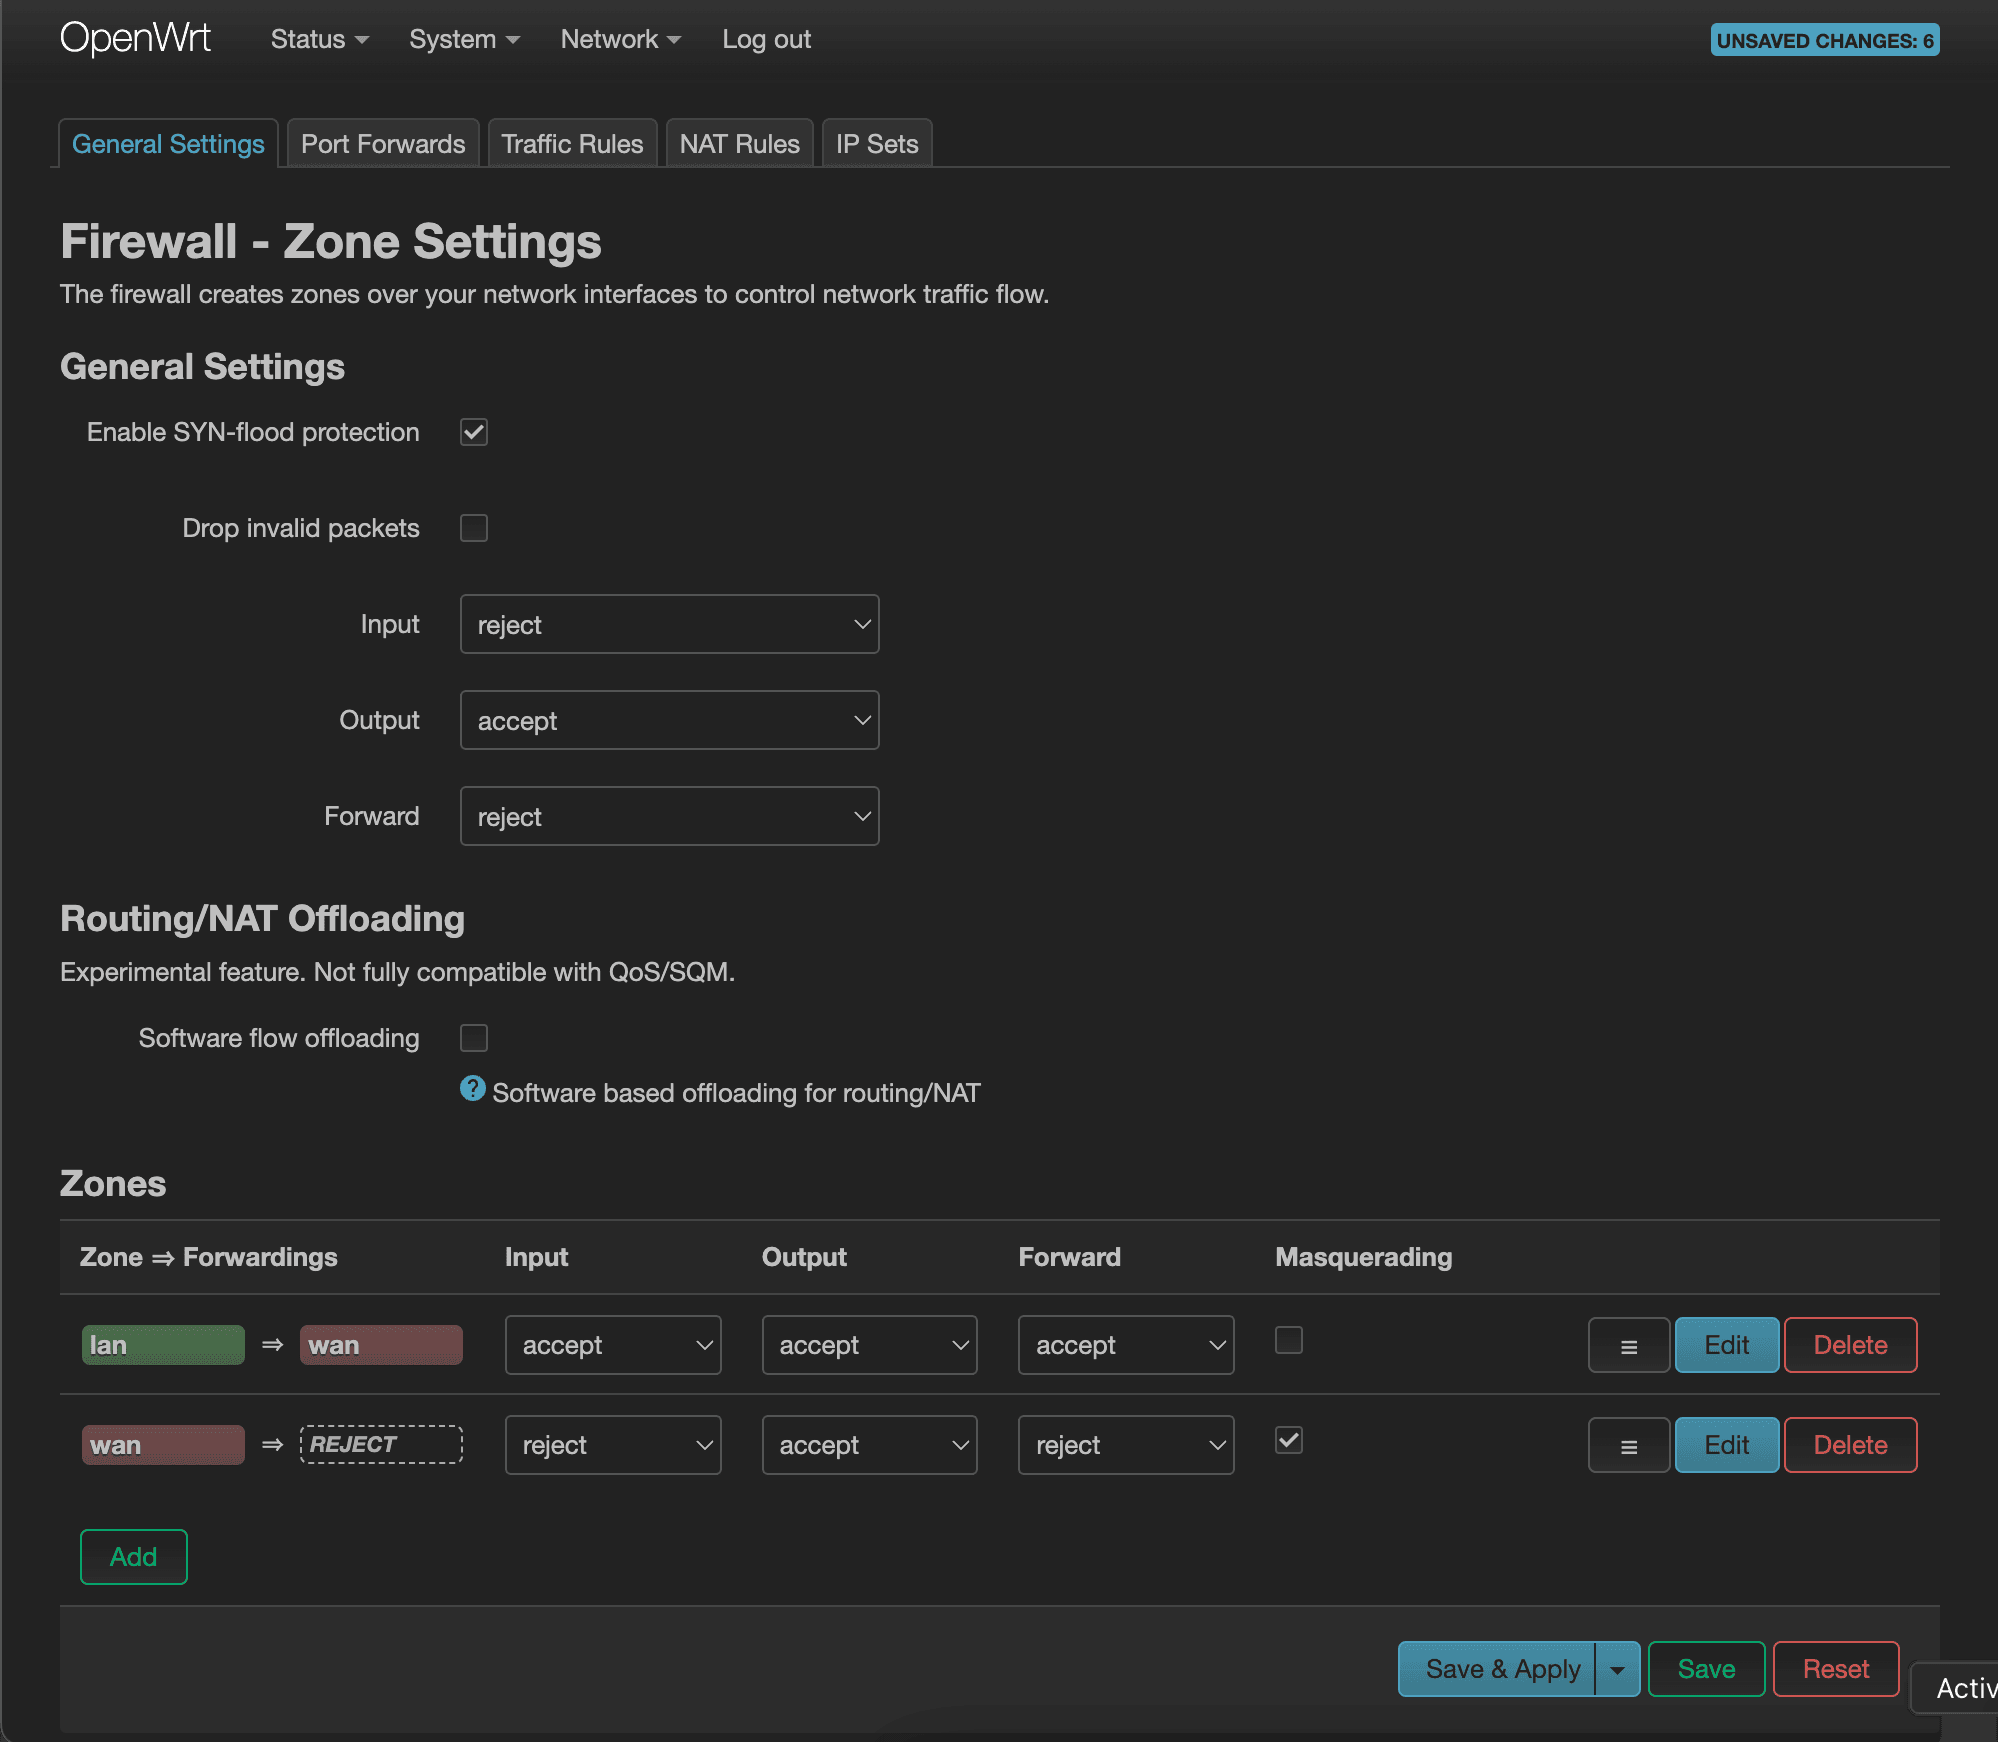This screenshot has width=1998, height=1742.
Task: Switch to the Traffic Rules tab
Action: [572, 144]
